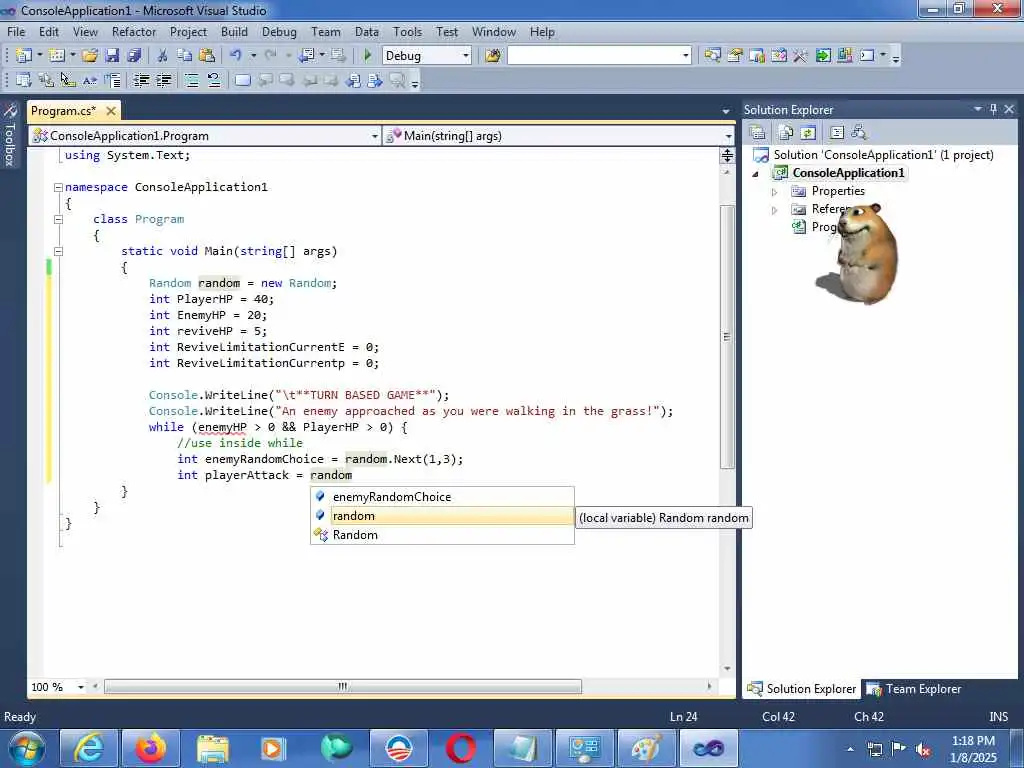Toggle a bookmark with the bookmark icon
The image size is (1024, 768).
242,80
